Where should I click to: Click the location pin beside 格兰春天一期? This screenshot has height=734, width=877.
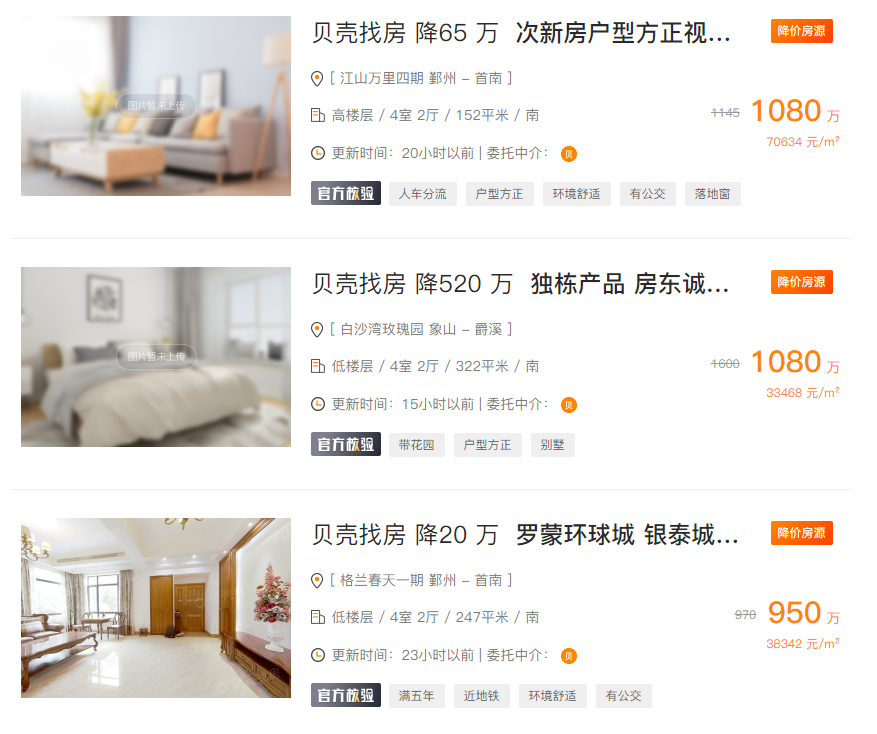point(317,581)
